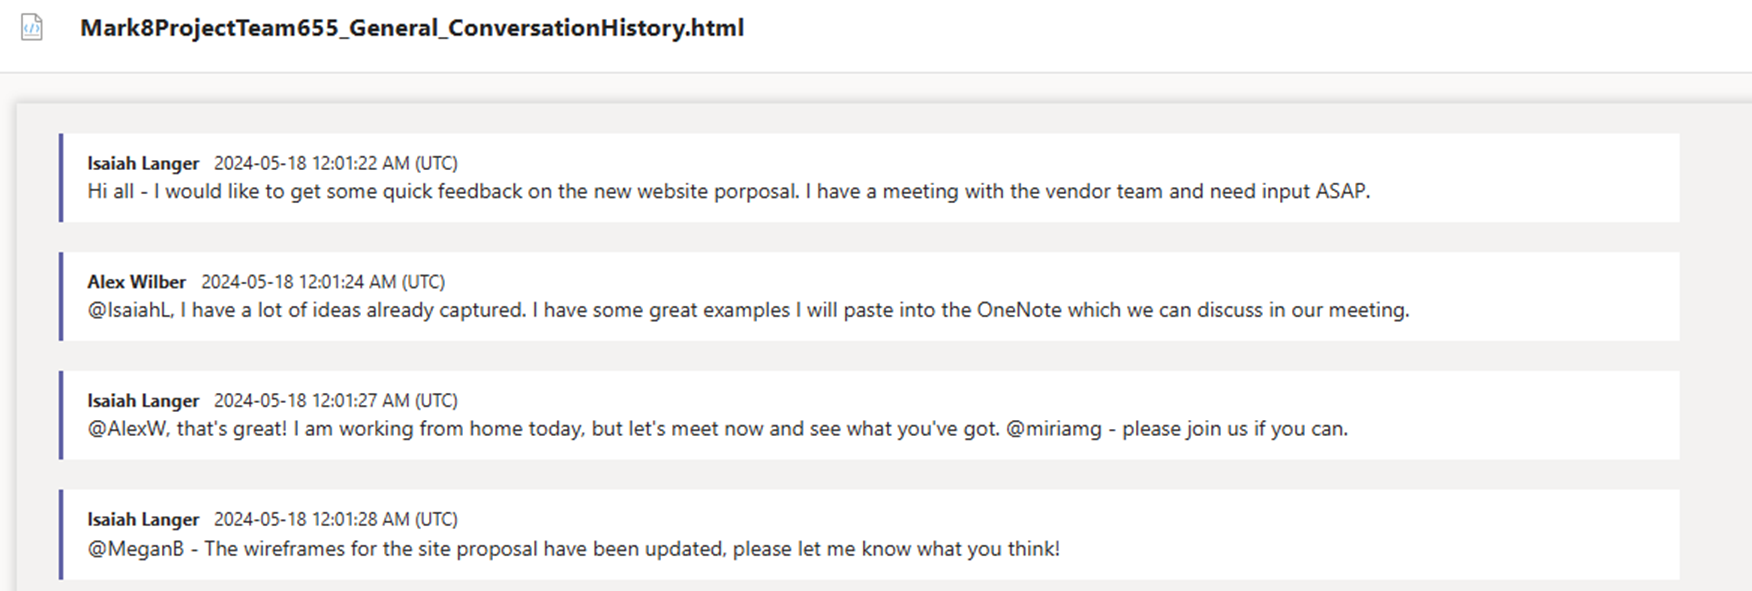Click the @AlexW mention text
1752x591 pixels.
point(128,429)
